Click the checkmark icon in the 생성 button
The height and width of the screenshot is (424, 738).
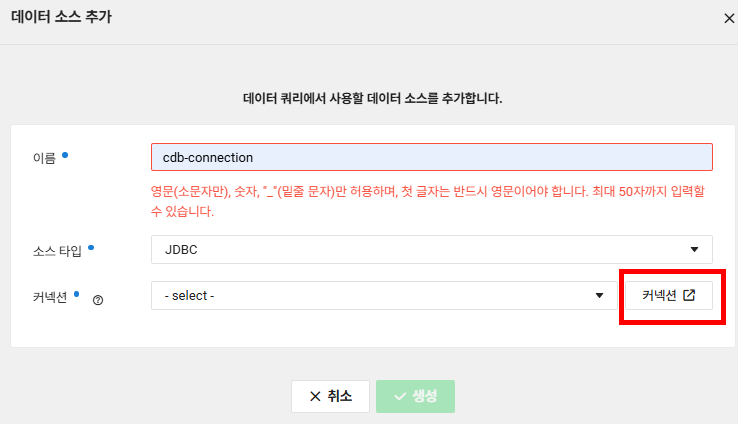400,396
